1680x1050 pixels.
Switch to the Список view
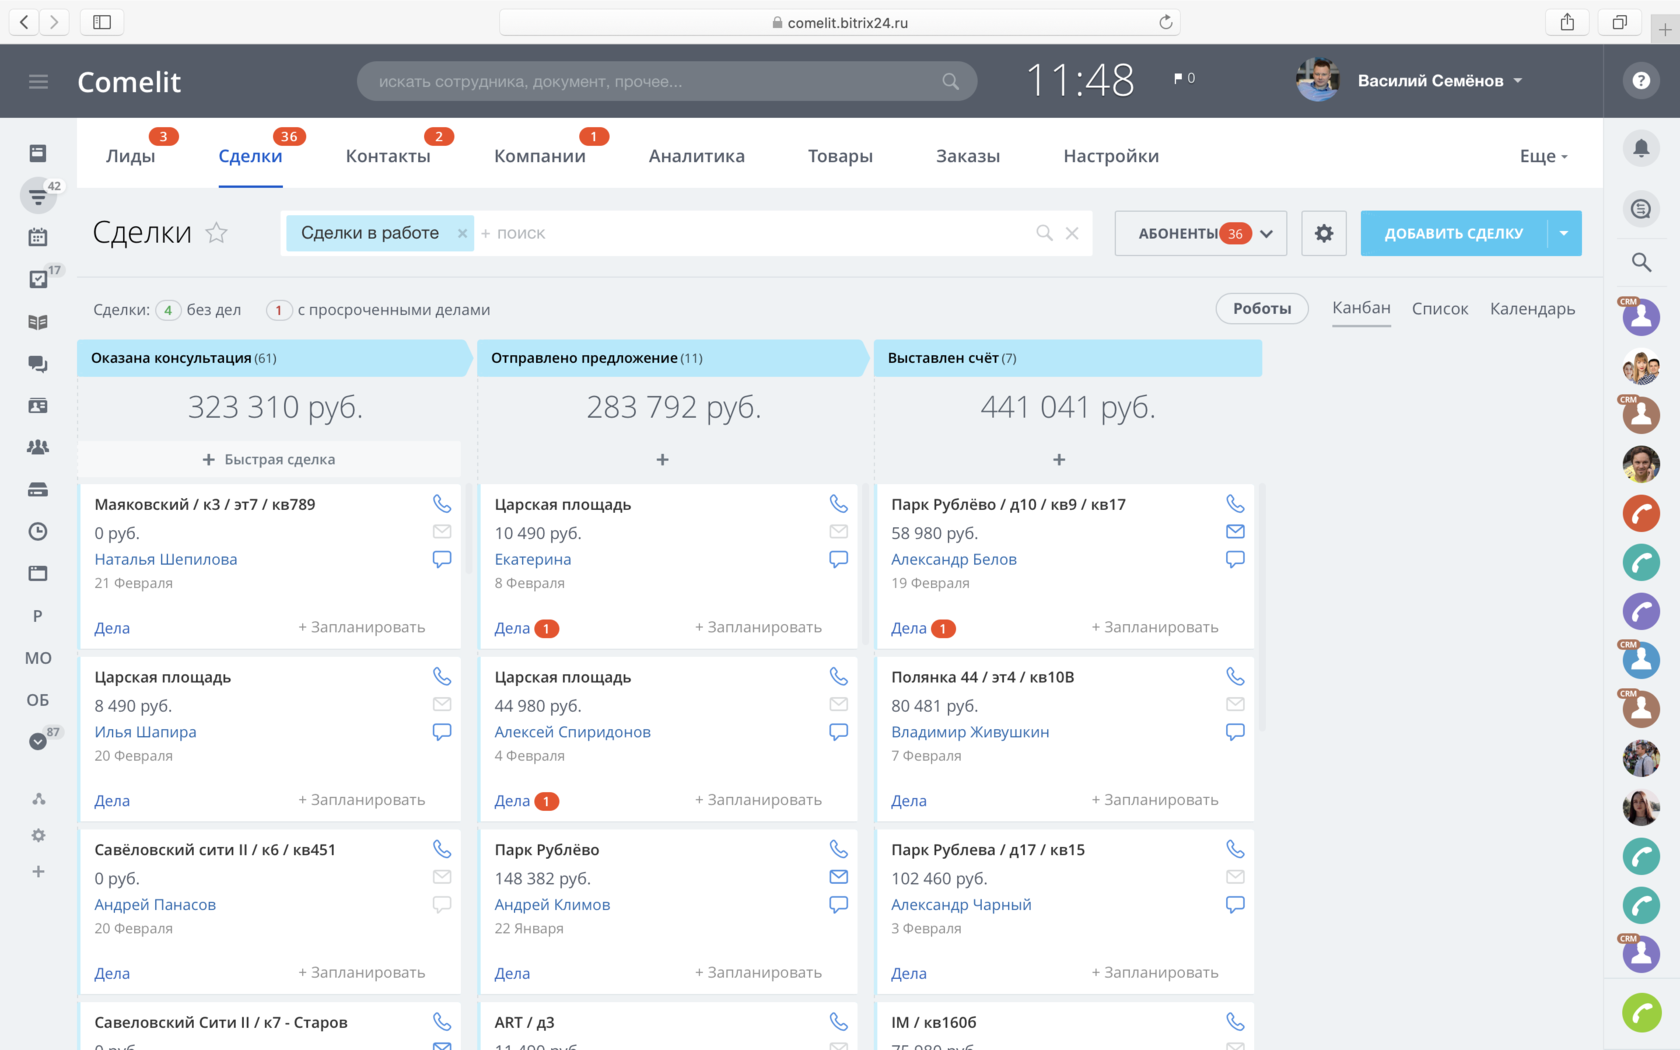coord(1440,309)
